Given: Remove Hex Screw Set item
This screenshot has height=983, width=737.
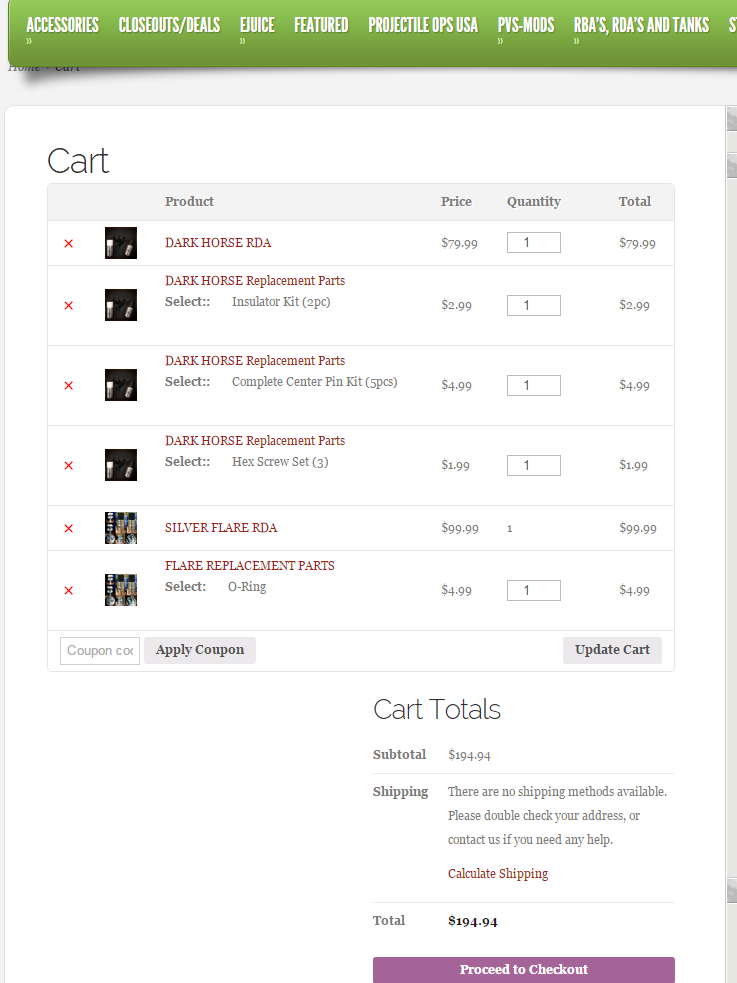Looking at the screenshot, I should coord(68,465).
